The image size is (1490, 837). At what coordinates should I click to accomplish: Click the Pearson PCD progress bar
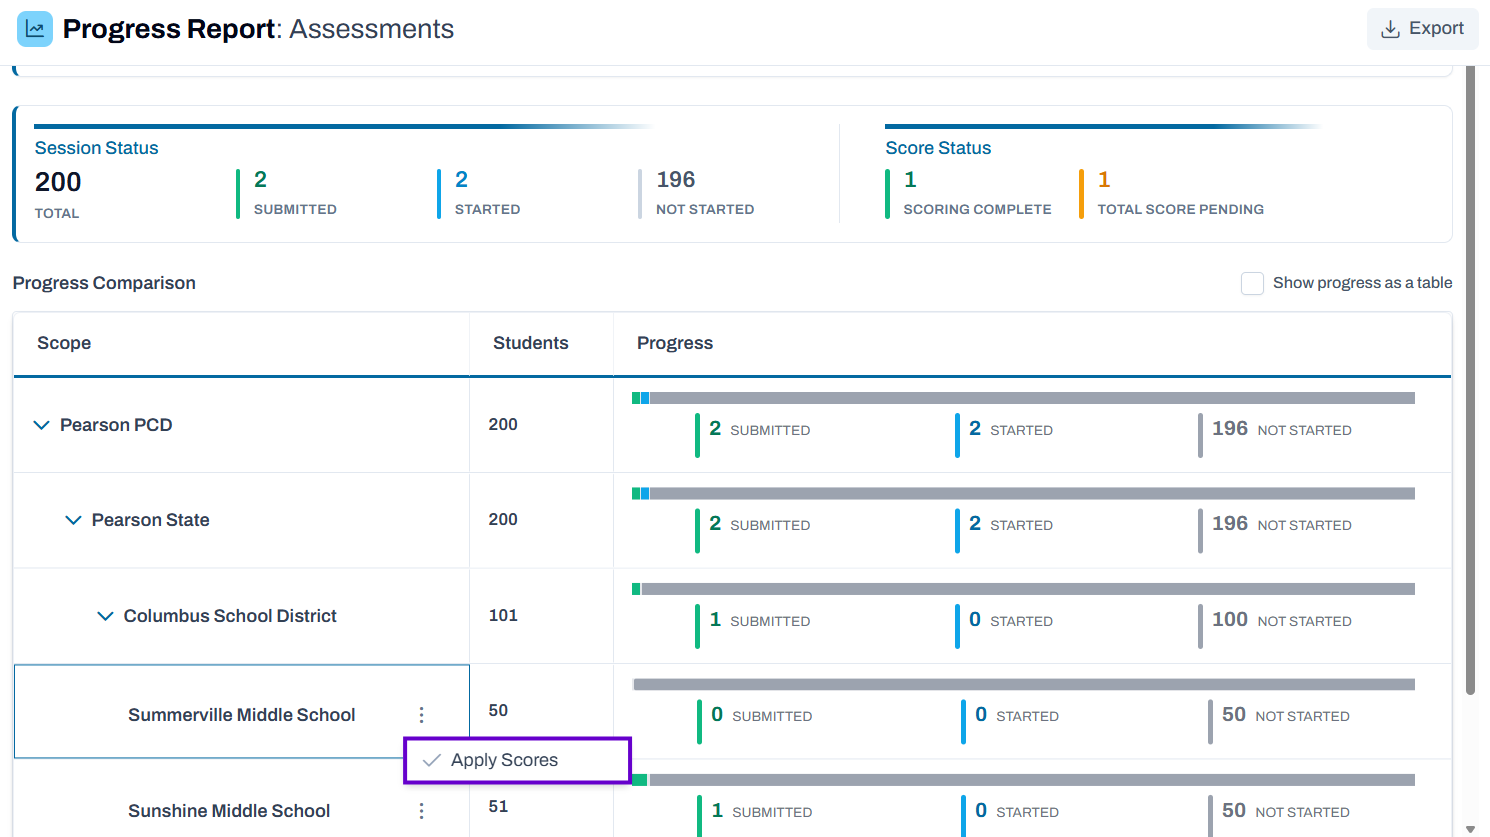click(x=1023, y=398)
